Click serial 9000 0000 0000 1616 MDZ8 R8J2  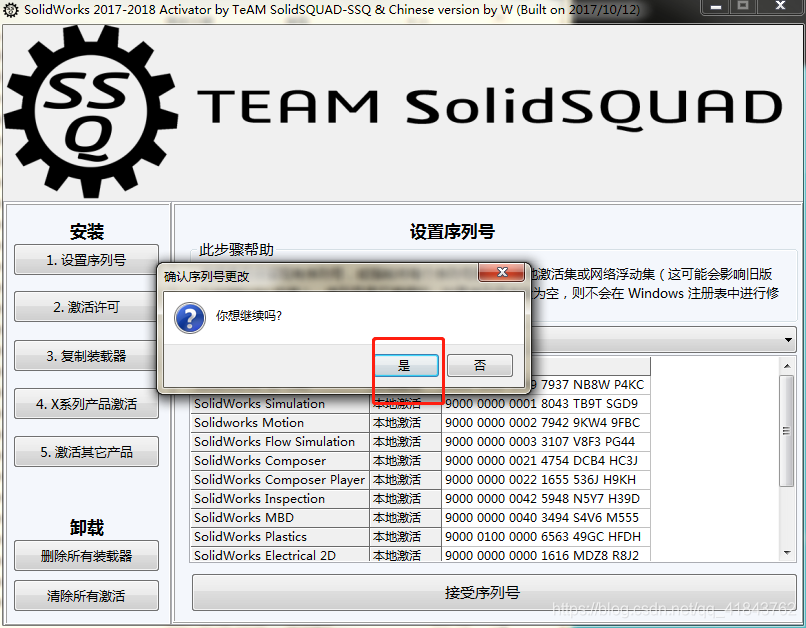546,555
